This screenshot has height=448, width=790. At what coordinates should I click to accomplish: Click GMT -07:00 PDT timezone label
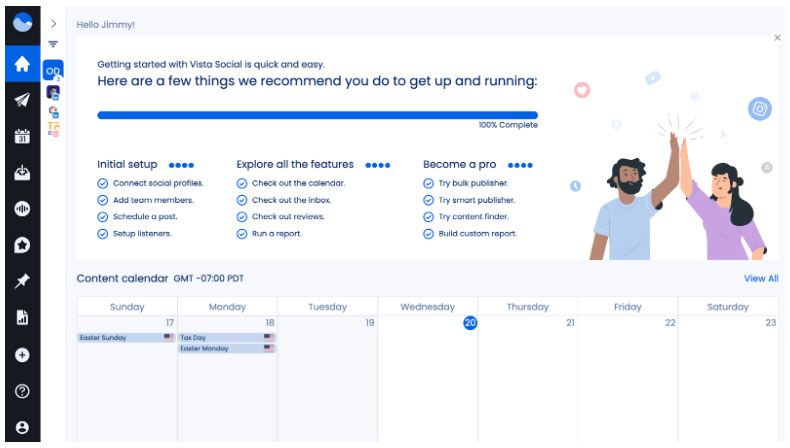tap(209, 279)
